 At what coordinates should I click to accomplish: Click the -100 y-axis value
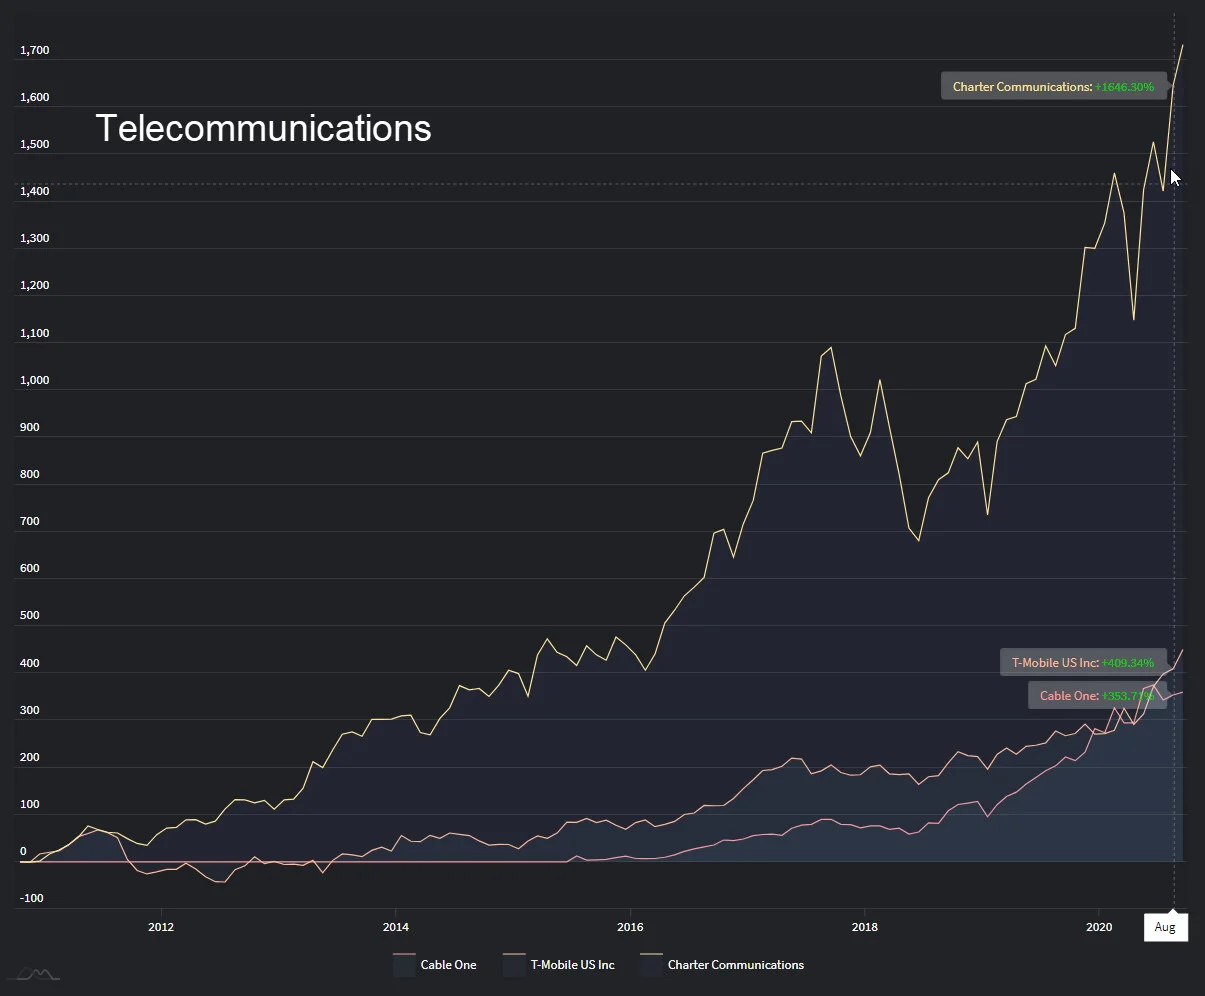point(32,898)
